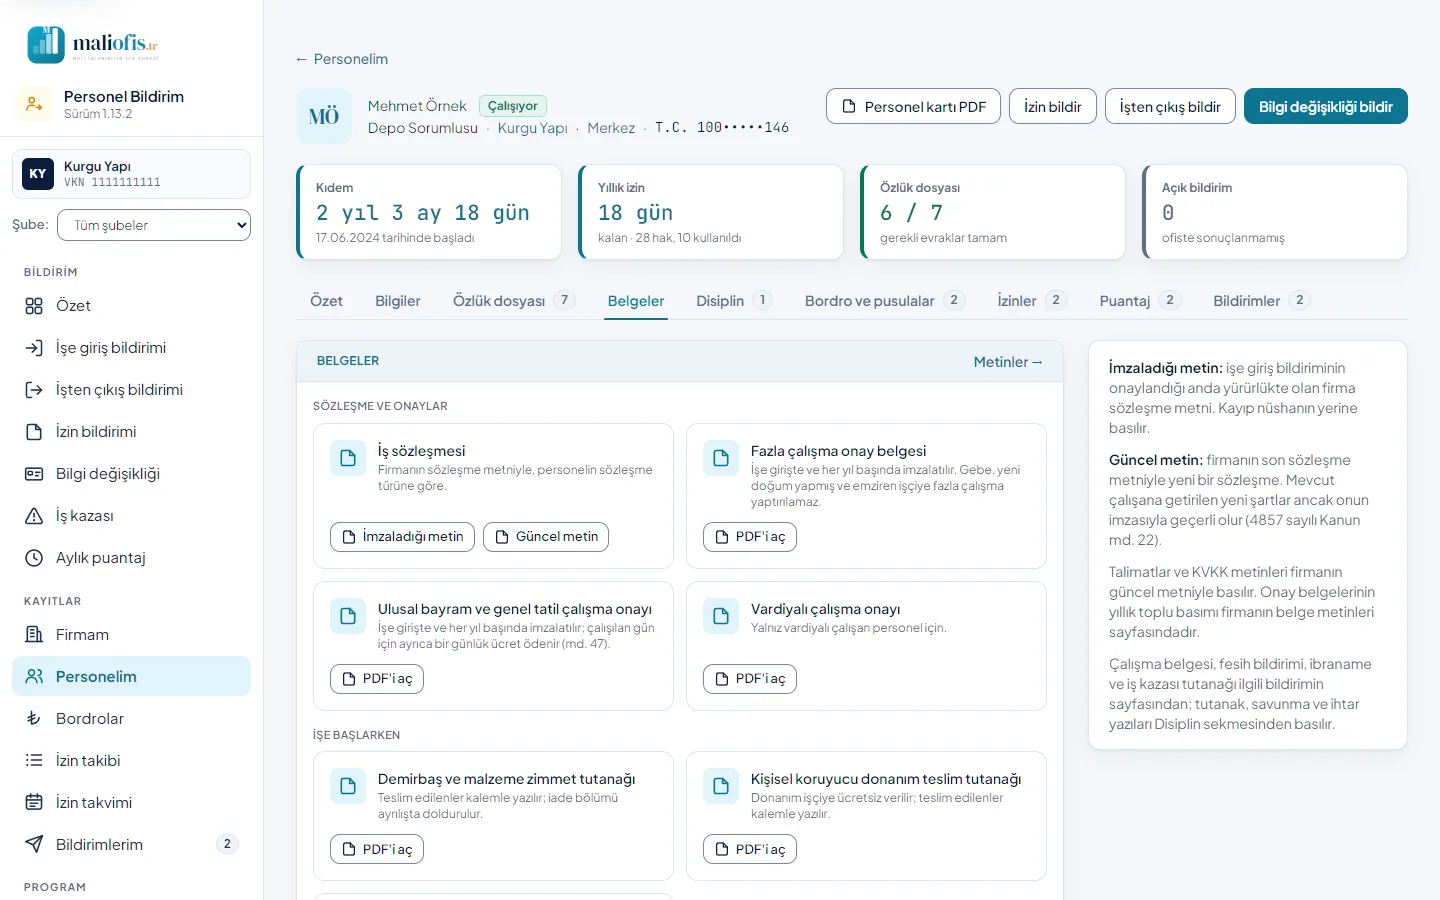1440x900 pixels.
Task: Open PDF for Fazla çalışma onay belgesi
Action: tap(750, 537)
